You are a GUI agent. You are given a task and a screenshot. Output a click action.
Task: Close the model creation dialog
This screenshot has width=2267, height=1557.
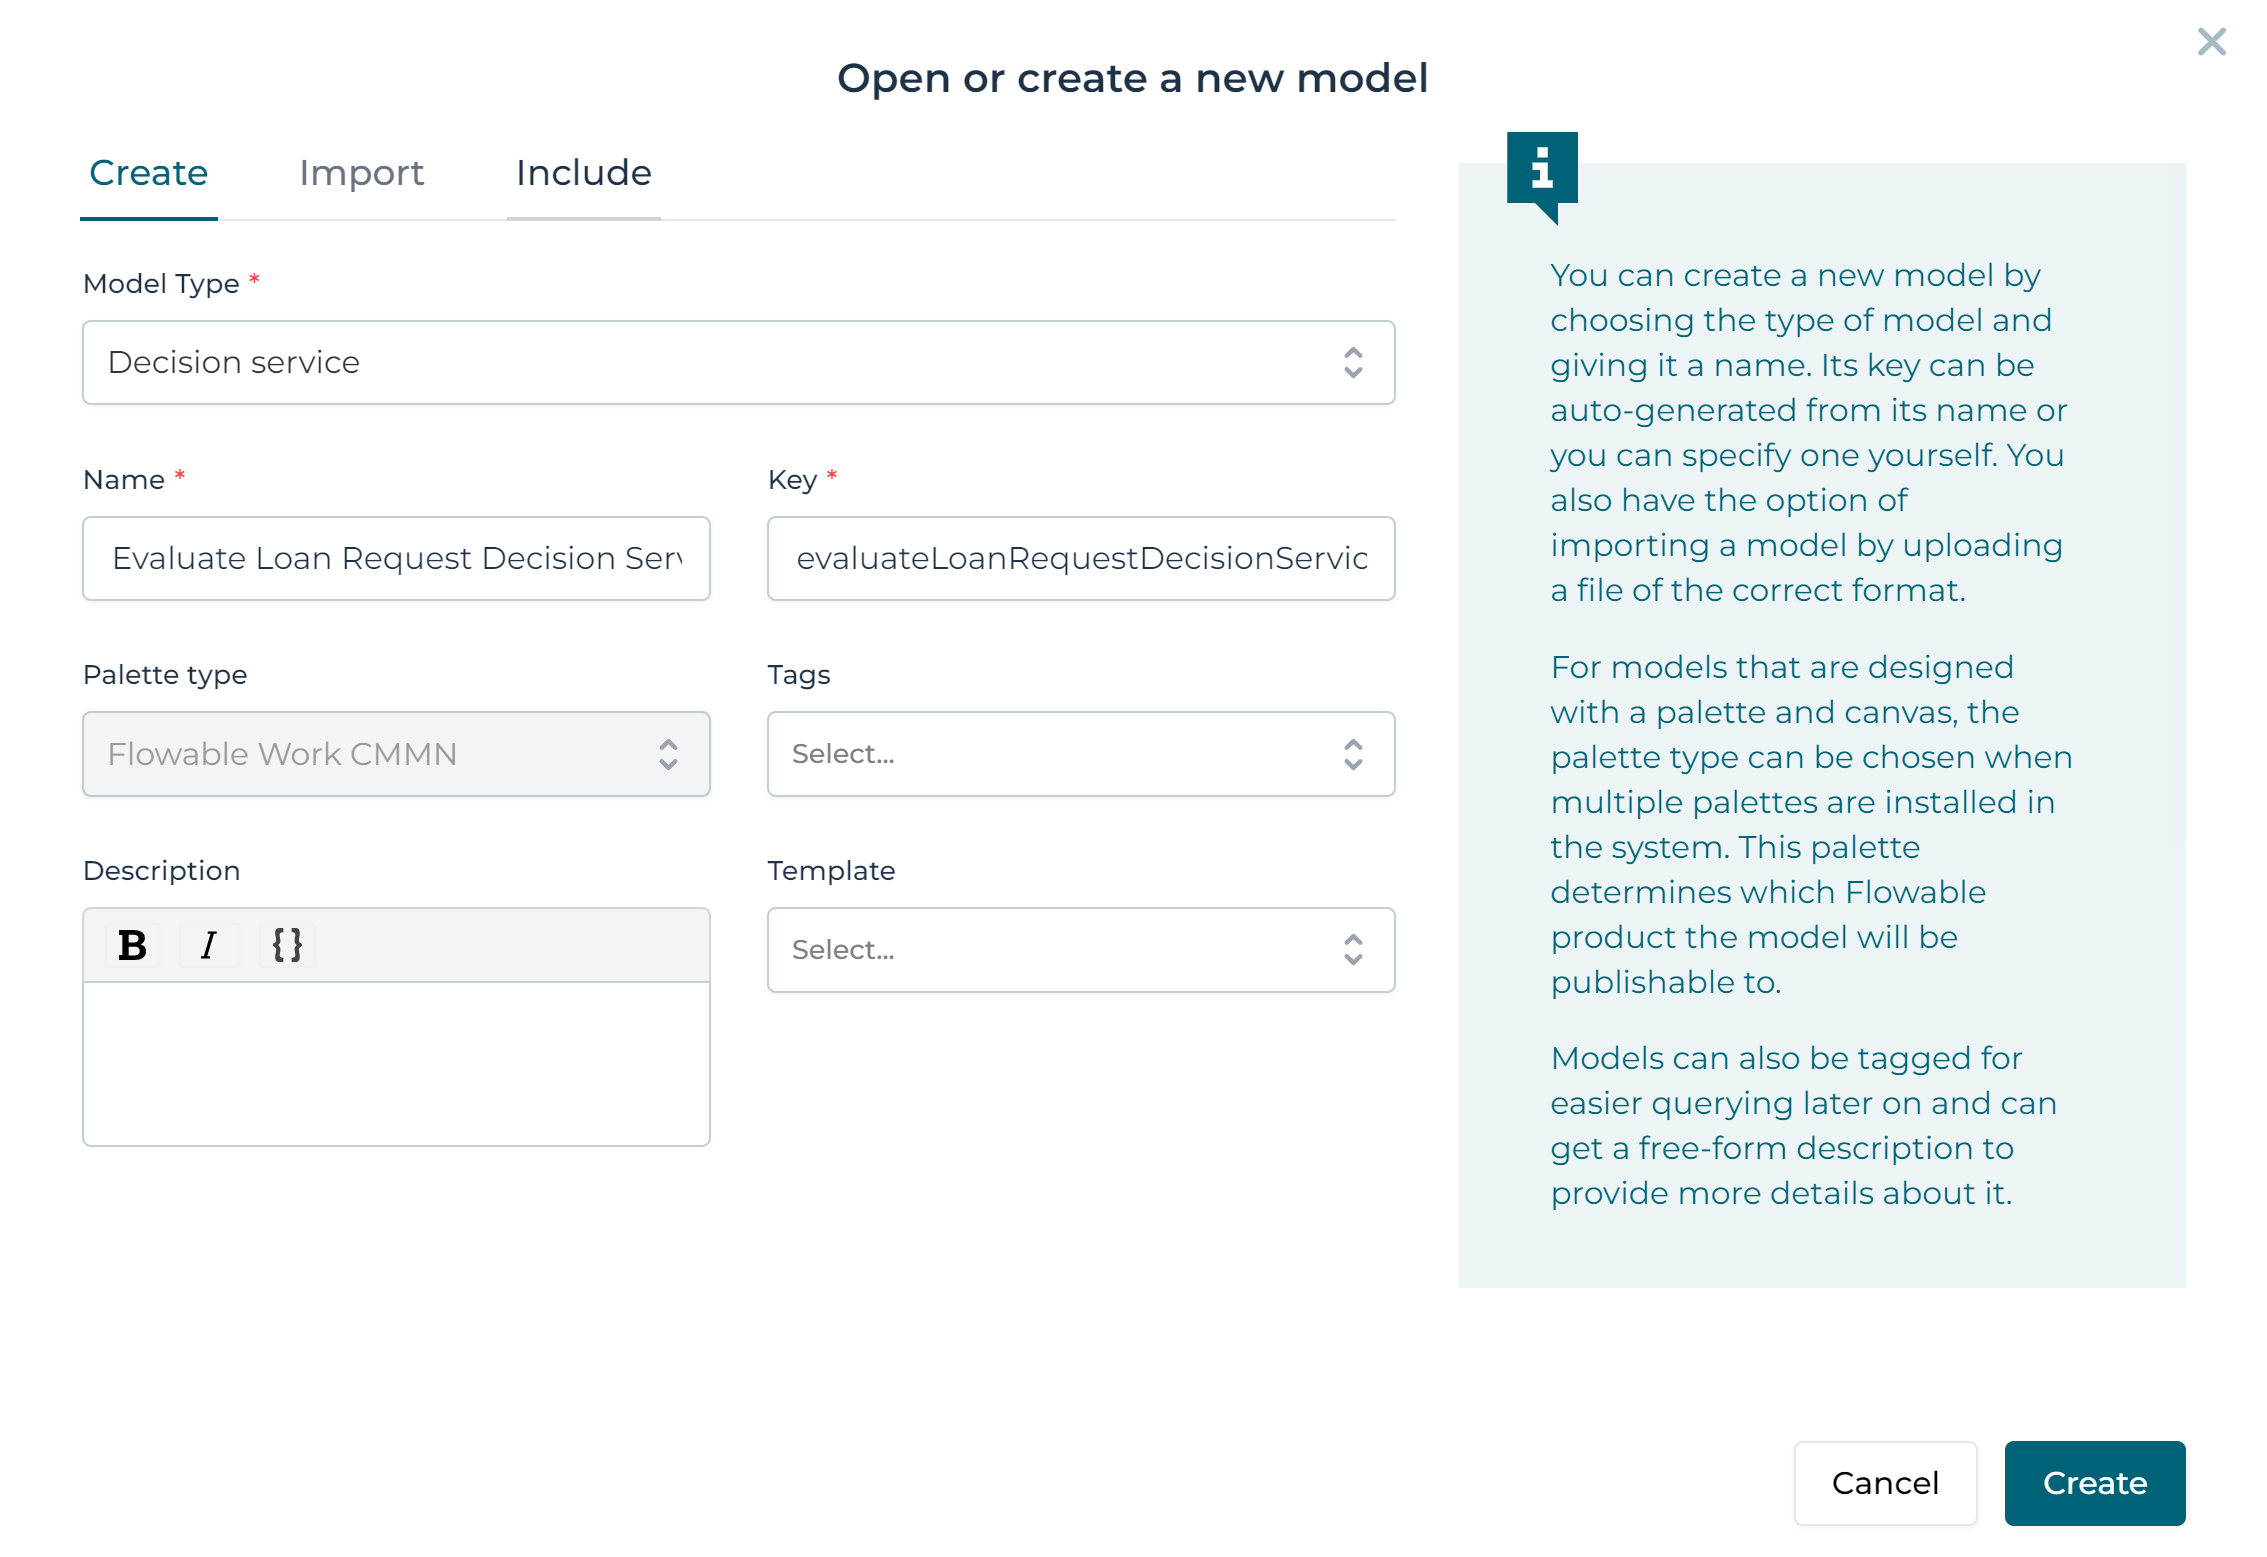pyautogui.click(x=2211, y=42)
